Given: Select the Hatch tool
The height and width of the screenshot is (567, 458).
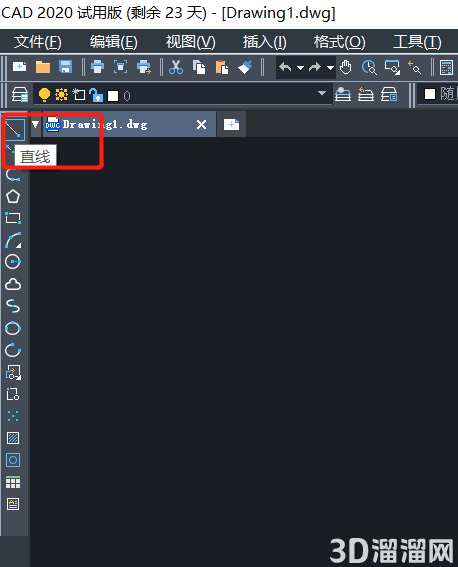Looking at the screenshot, I should pos(13,438).
